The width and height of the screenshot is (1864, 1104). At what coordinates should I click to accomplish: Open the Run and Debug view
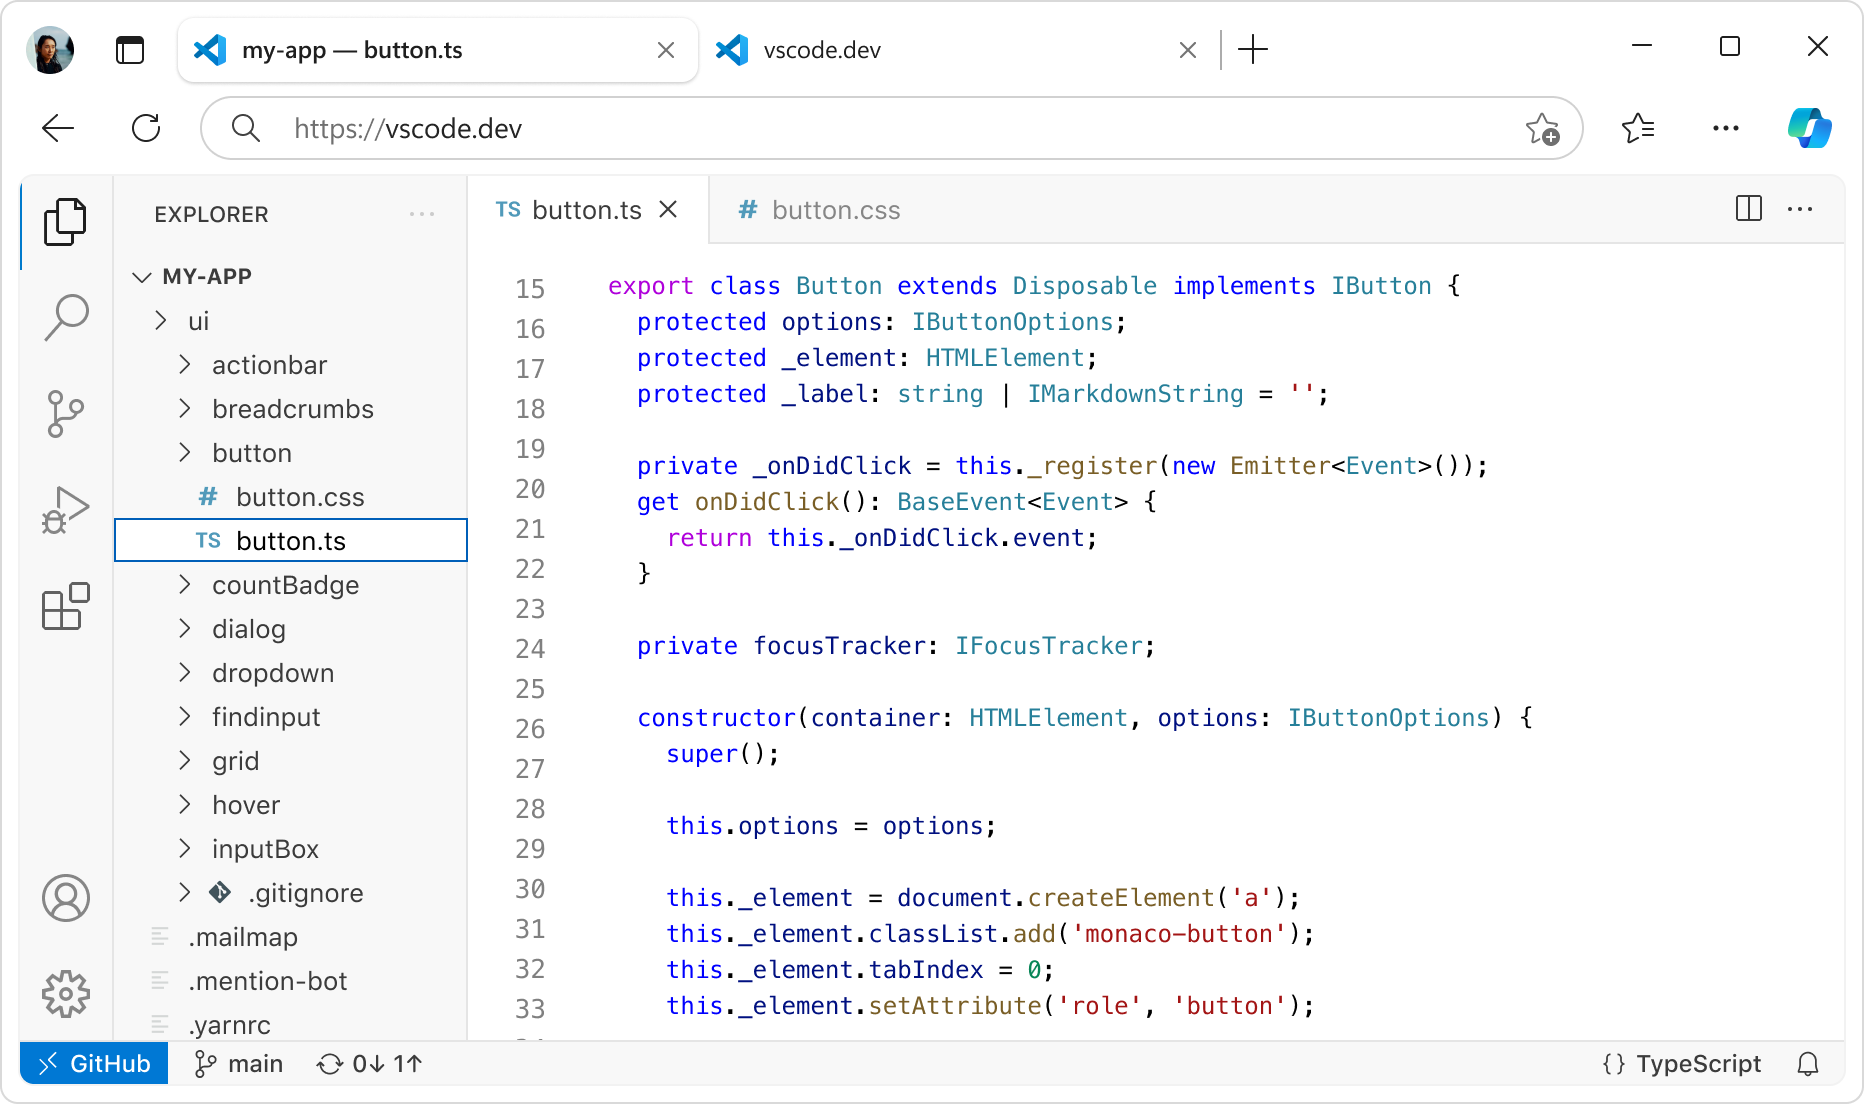(66, 509)
